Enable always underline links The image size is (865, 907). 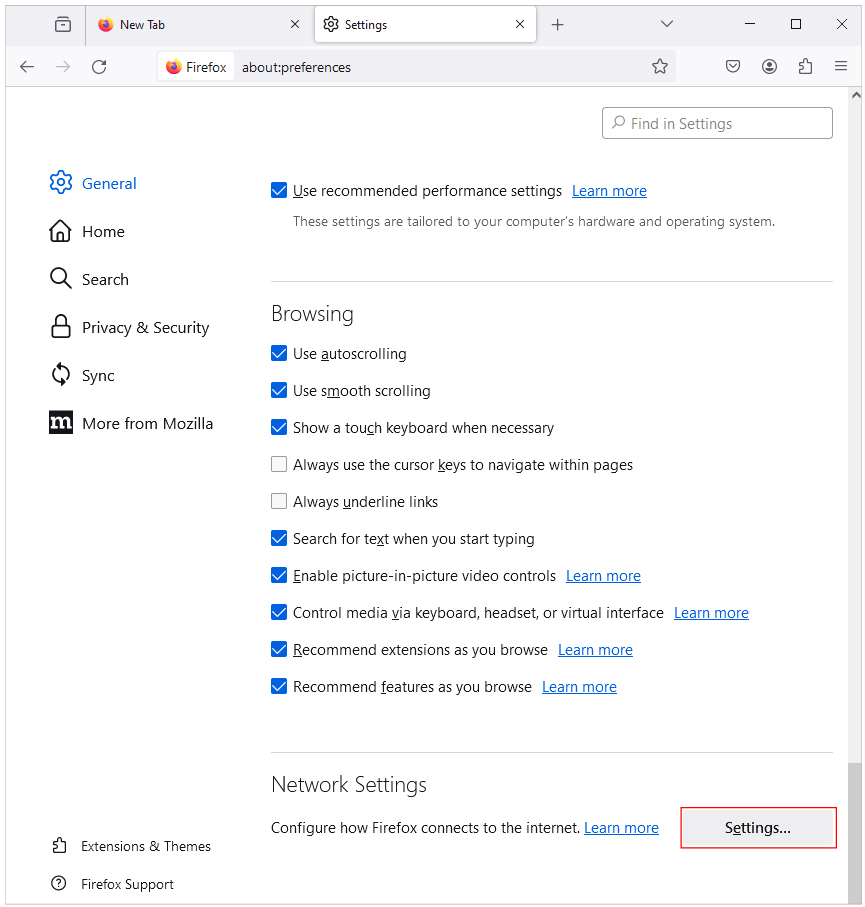click(279, 501)
